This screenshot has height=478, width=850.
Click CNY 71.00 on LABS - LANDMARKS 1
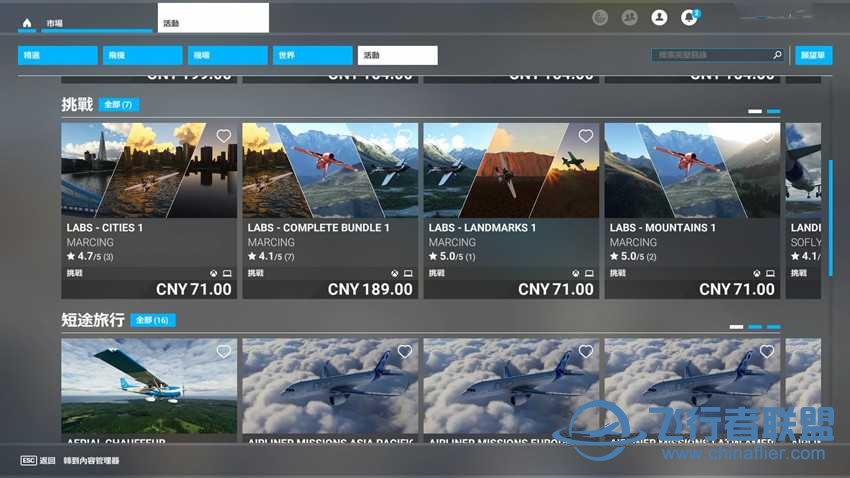click(x=556, y=289)
